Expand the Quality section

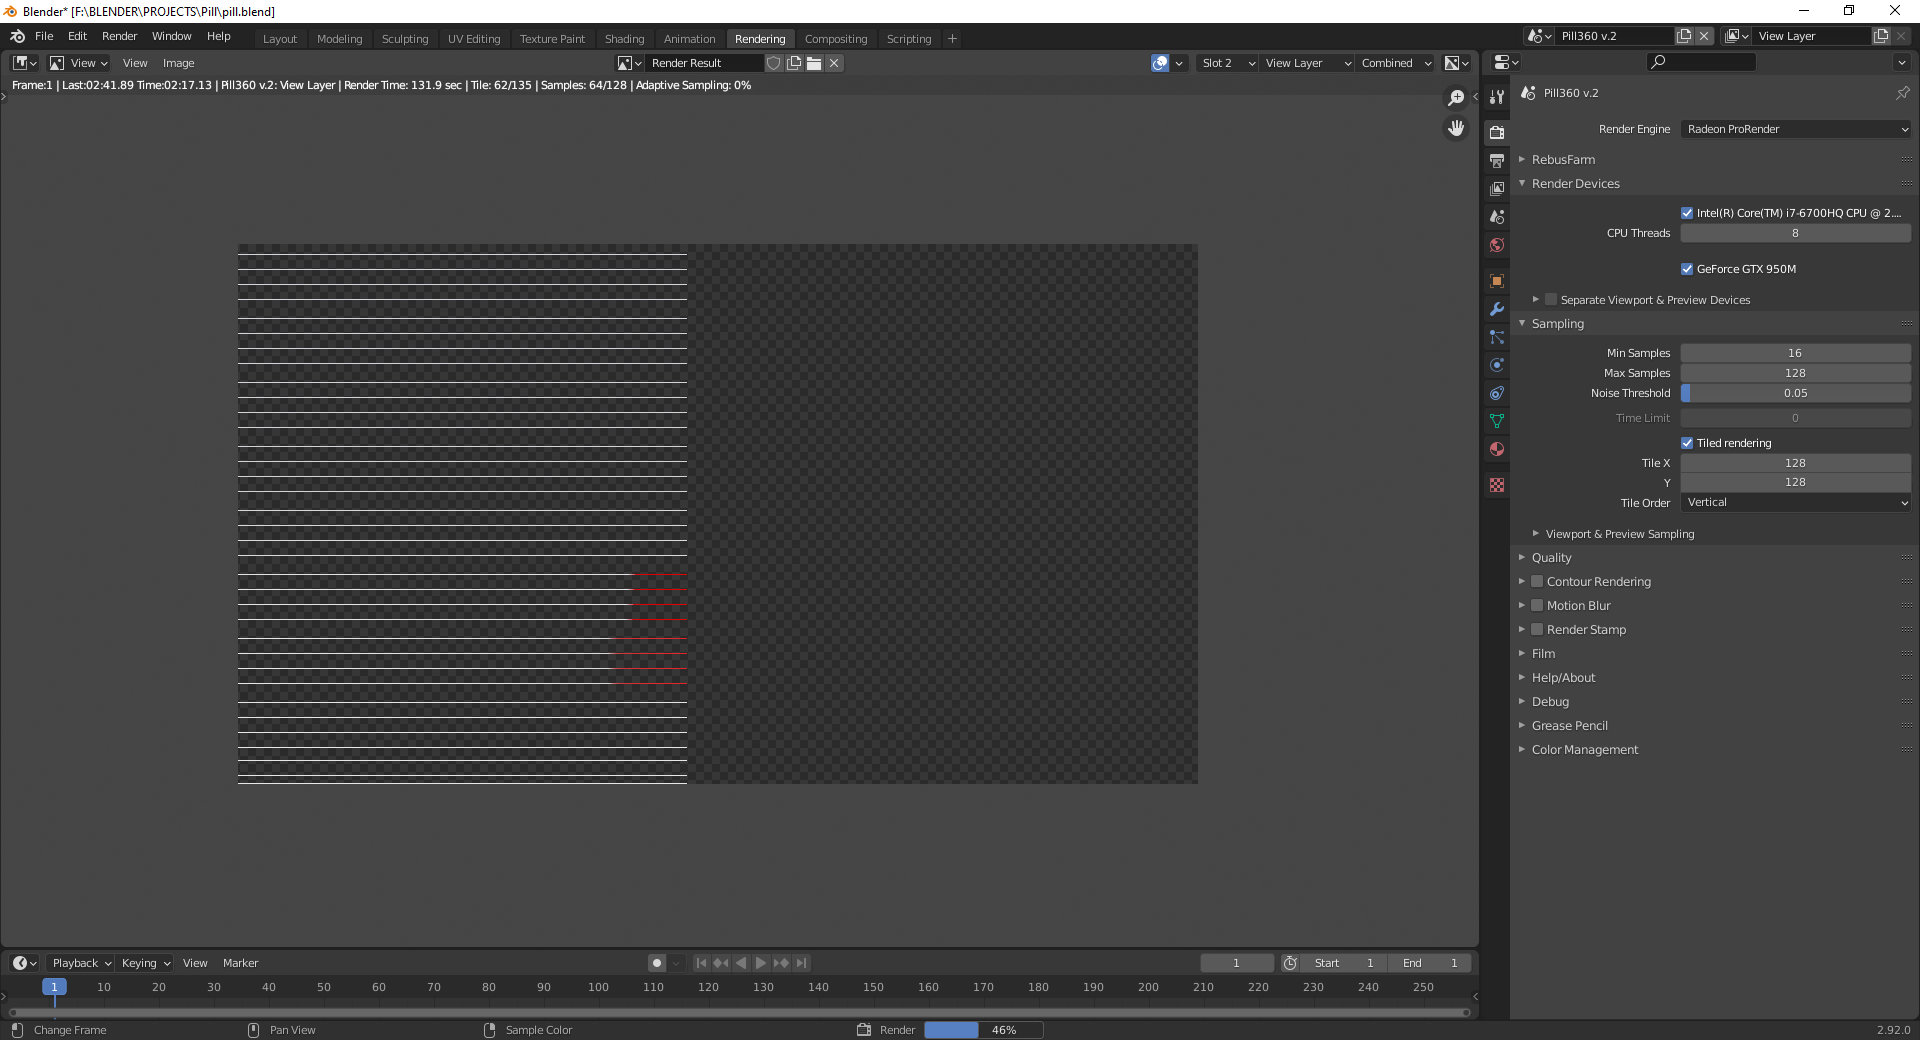pyautogui.click(x=1551, y=557)
